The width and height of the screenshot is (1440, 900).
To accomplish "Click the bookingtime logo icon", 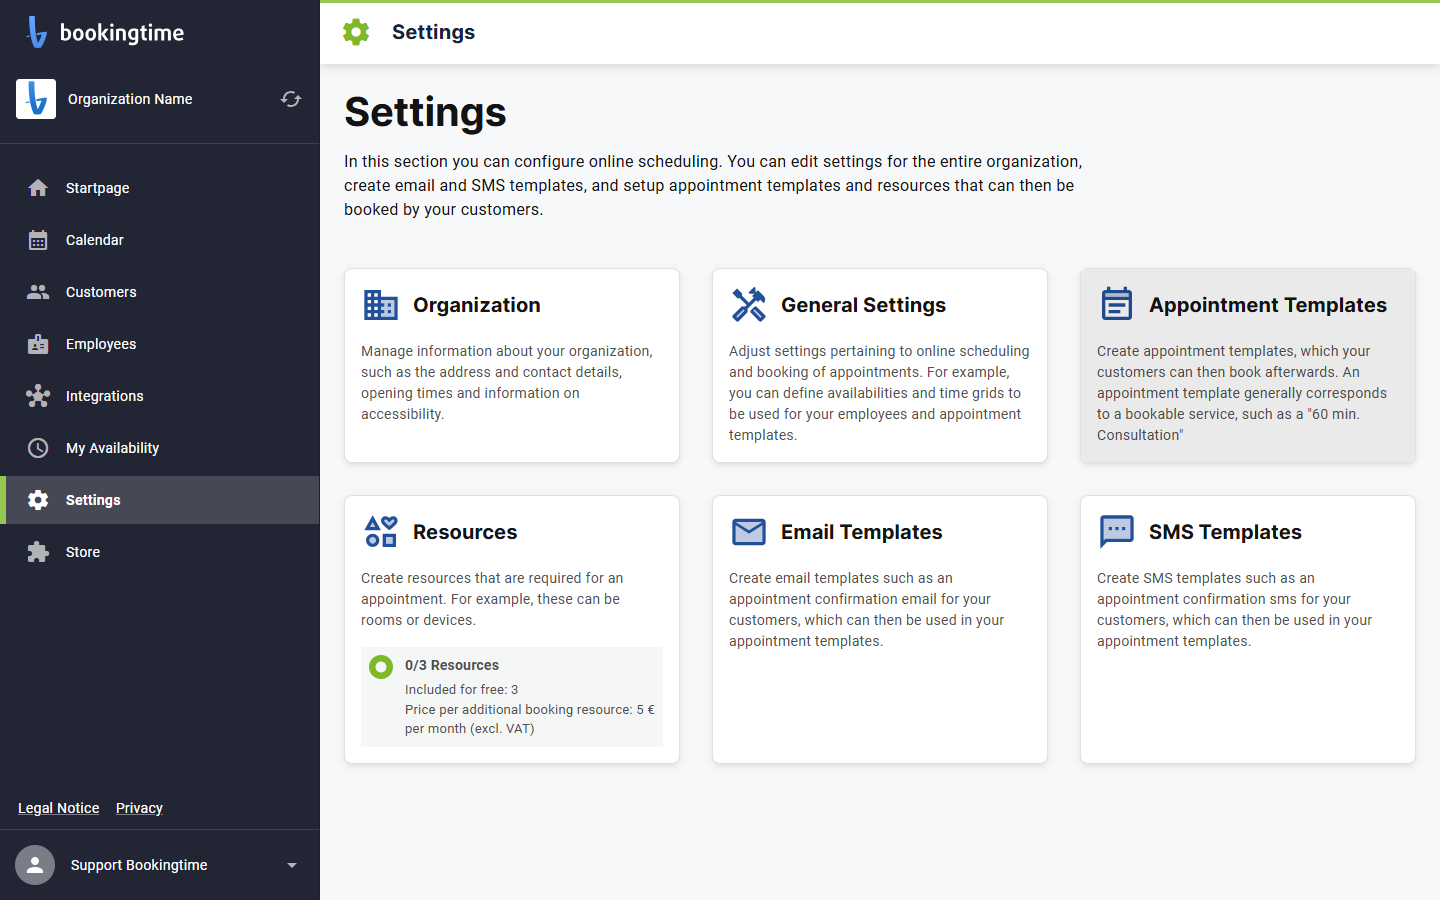I will click(x=37, y=32).
